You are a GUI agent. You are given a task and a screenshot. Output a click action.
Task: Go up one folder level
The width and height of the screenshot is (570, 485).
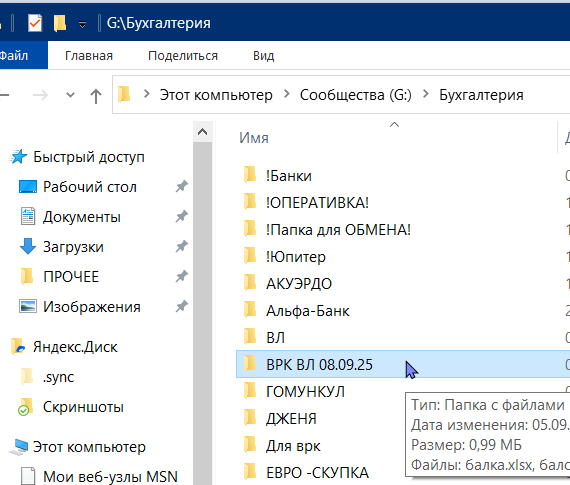pos(96,96)
